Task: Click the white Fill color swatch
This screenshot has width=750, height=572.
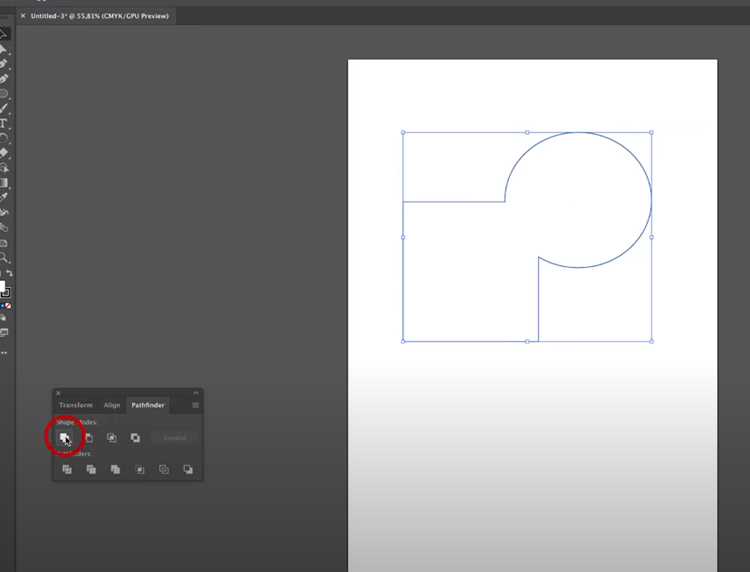Action: click(2, 286)
